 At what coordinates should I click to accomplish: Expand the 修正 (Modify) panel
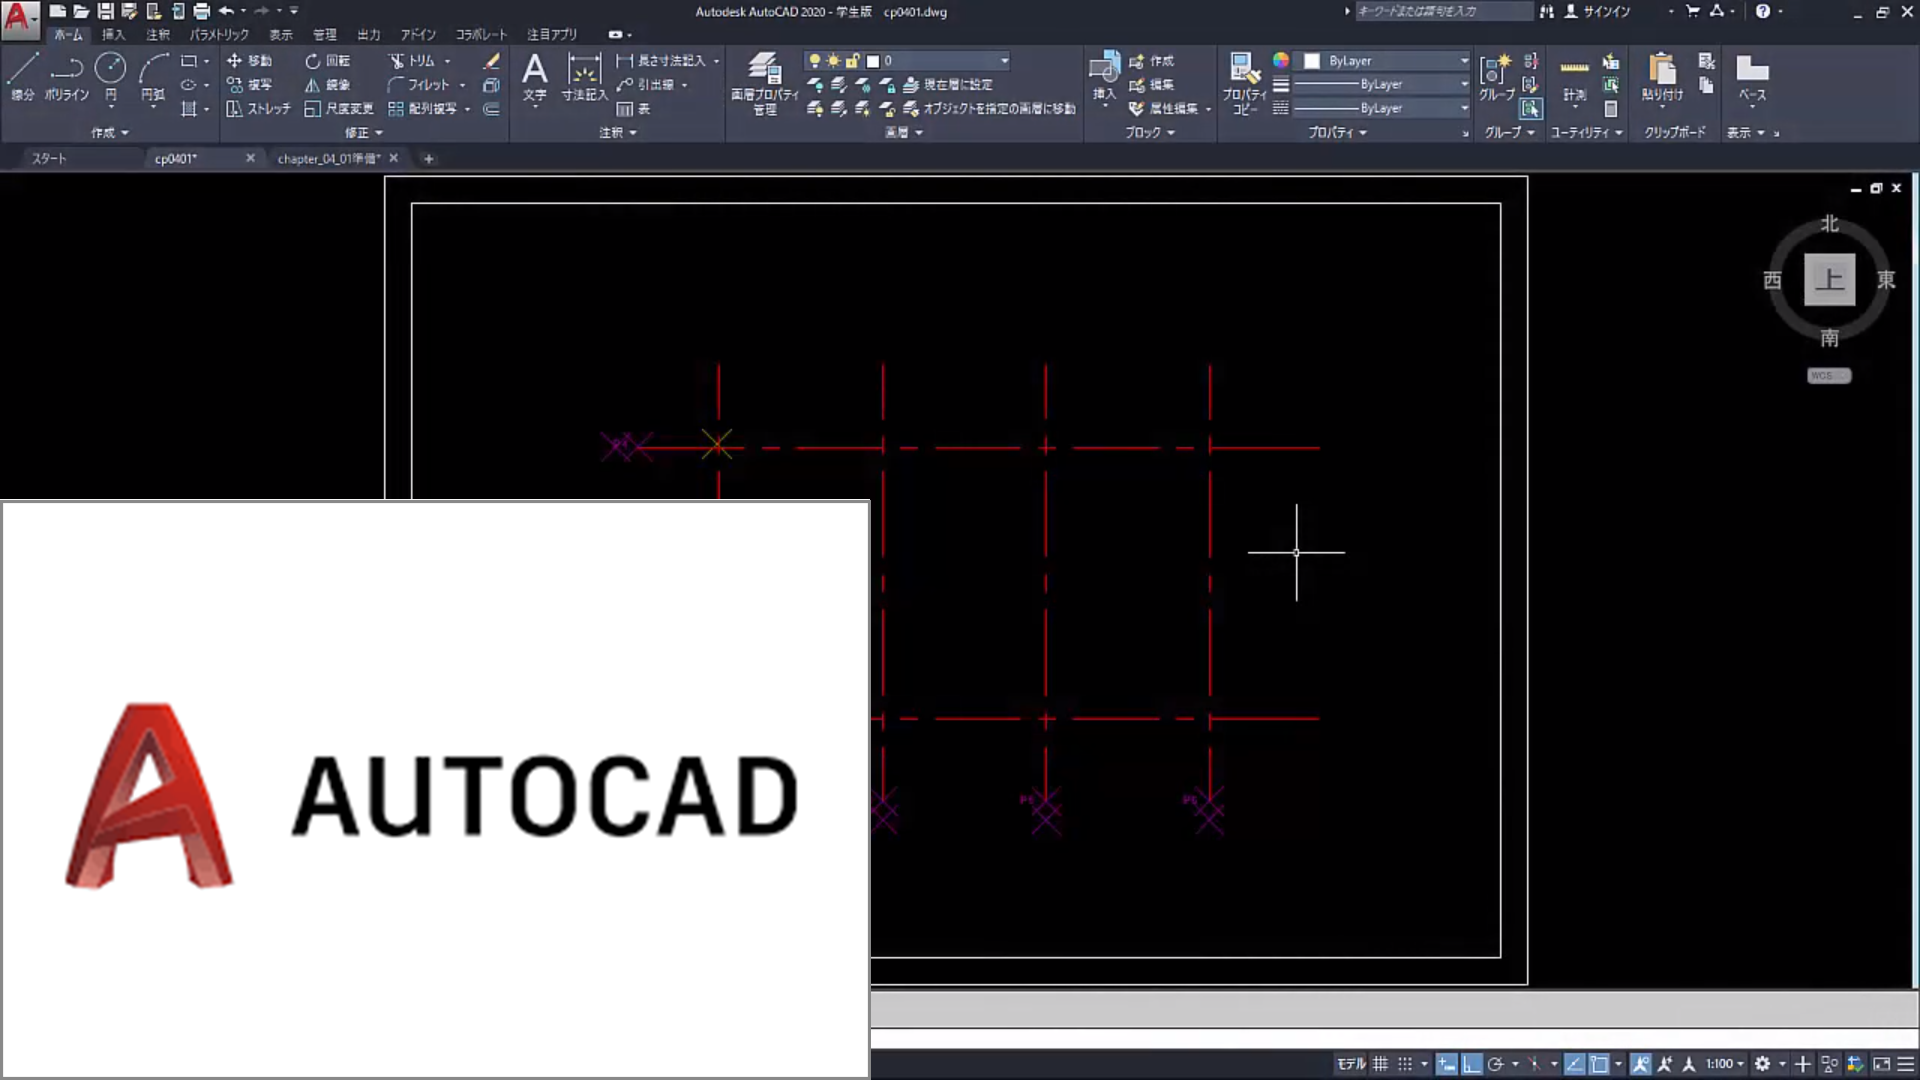click(364, 133)
